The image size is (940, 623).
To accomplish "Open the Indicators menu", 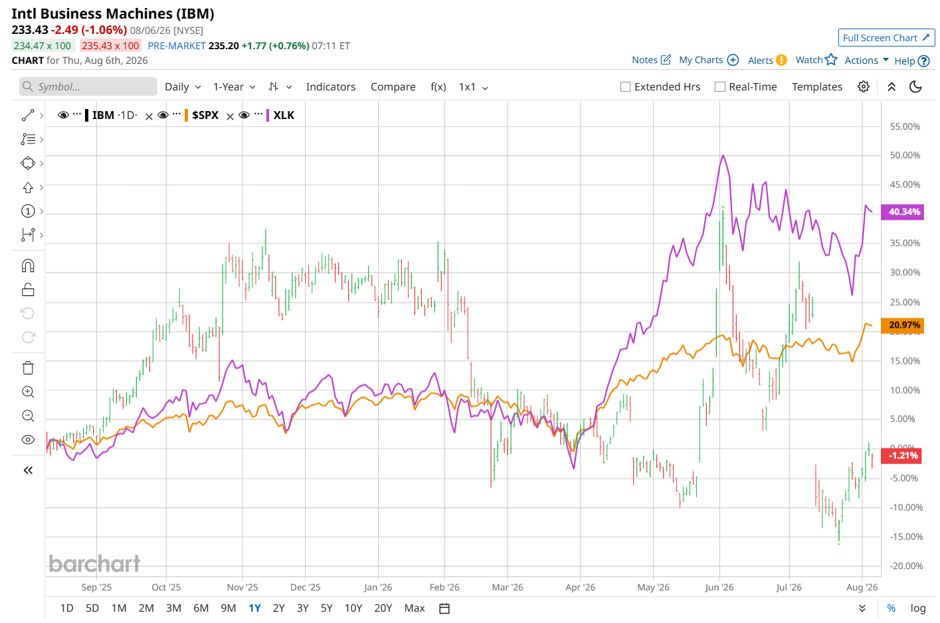I will [x=330, y=86].
